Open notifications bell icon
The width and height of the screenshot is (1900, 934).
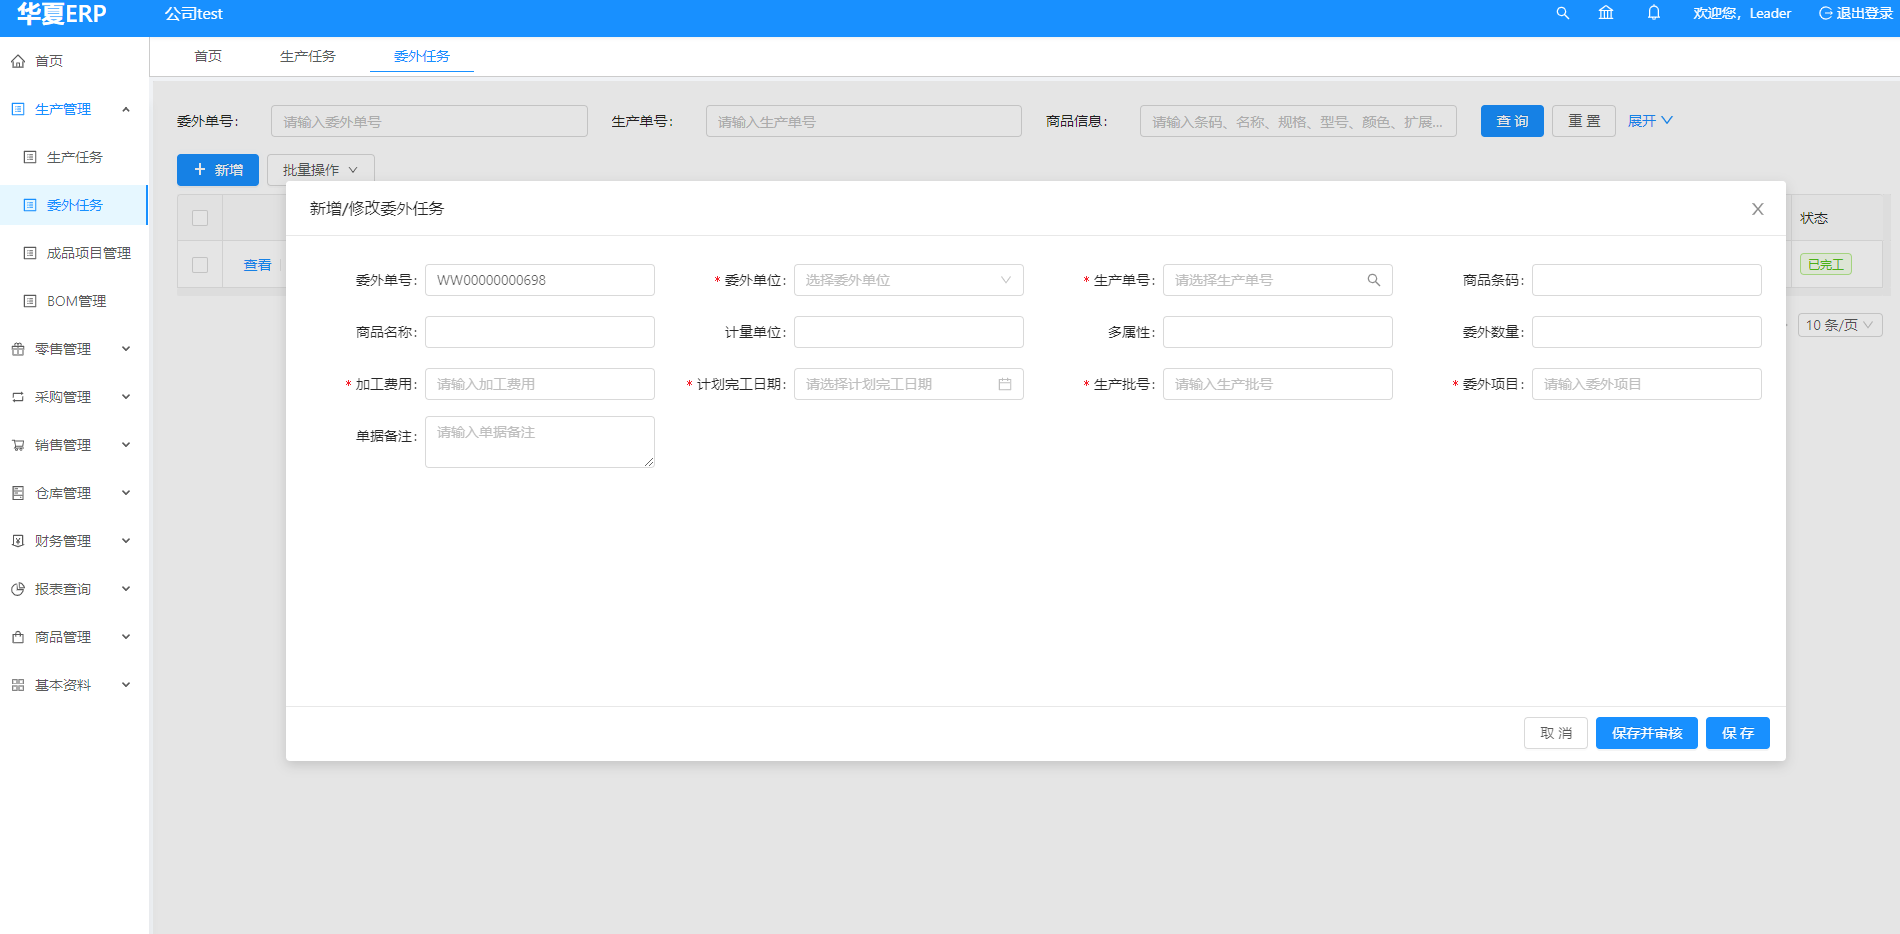point(1654,13)
